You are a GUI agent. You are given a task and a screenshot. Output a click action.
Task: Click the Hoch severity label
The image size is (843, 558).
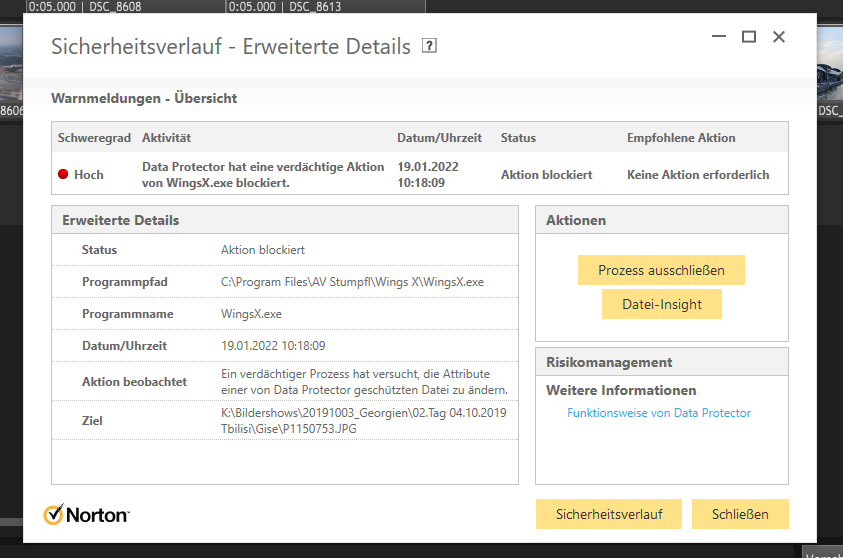point(89,175)
